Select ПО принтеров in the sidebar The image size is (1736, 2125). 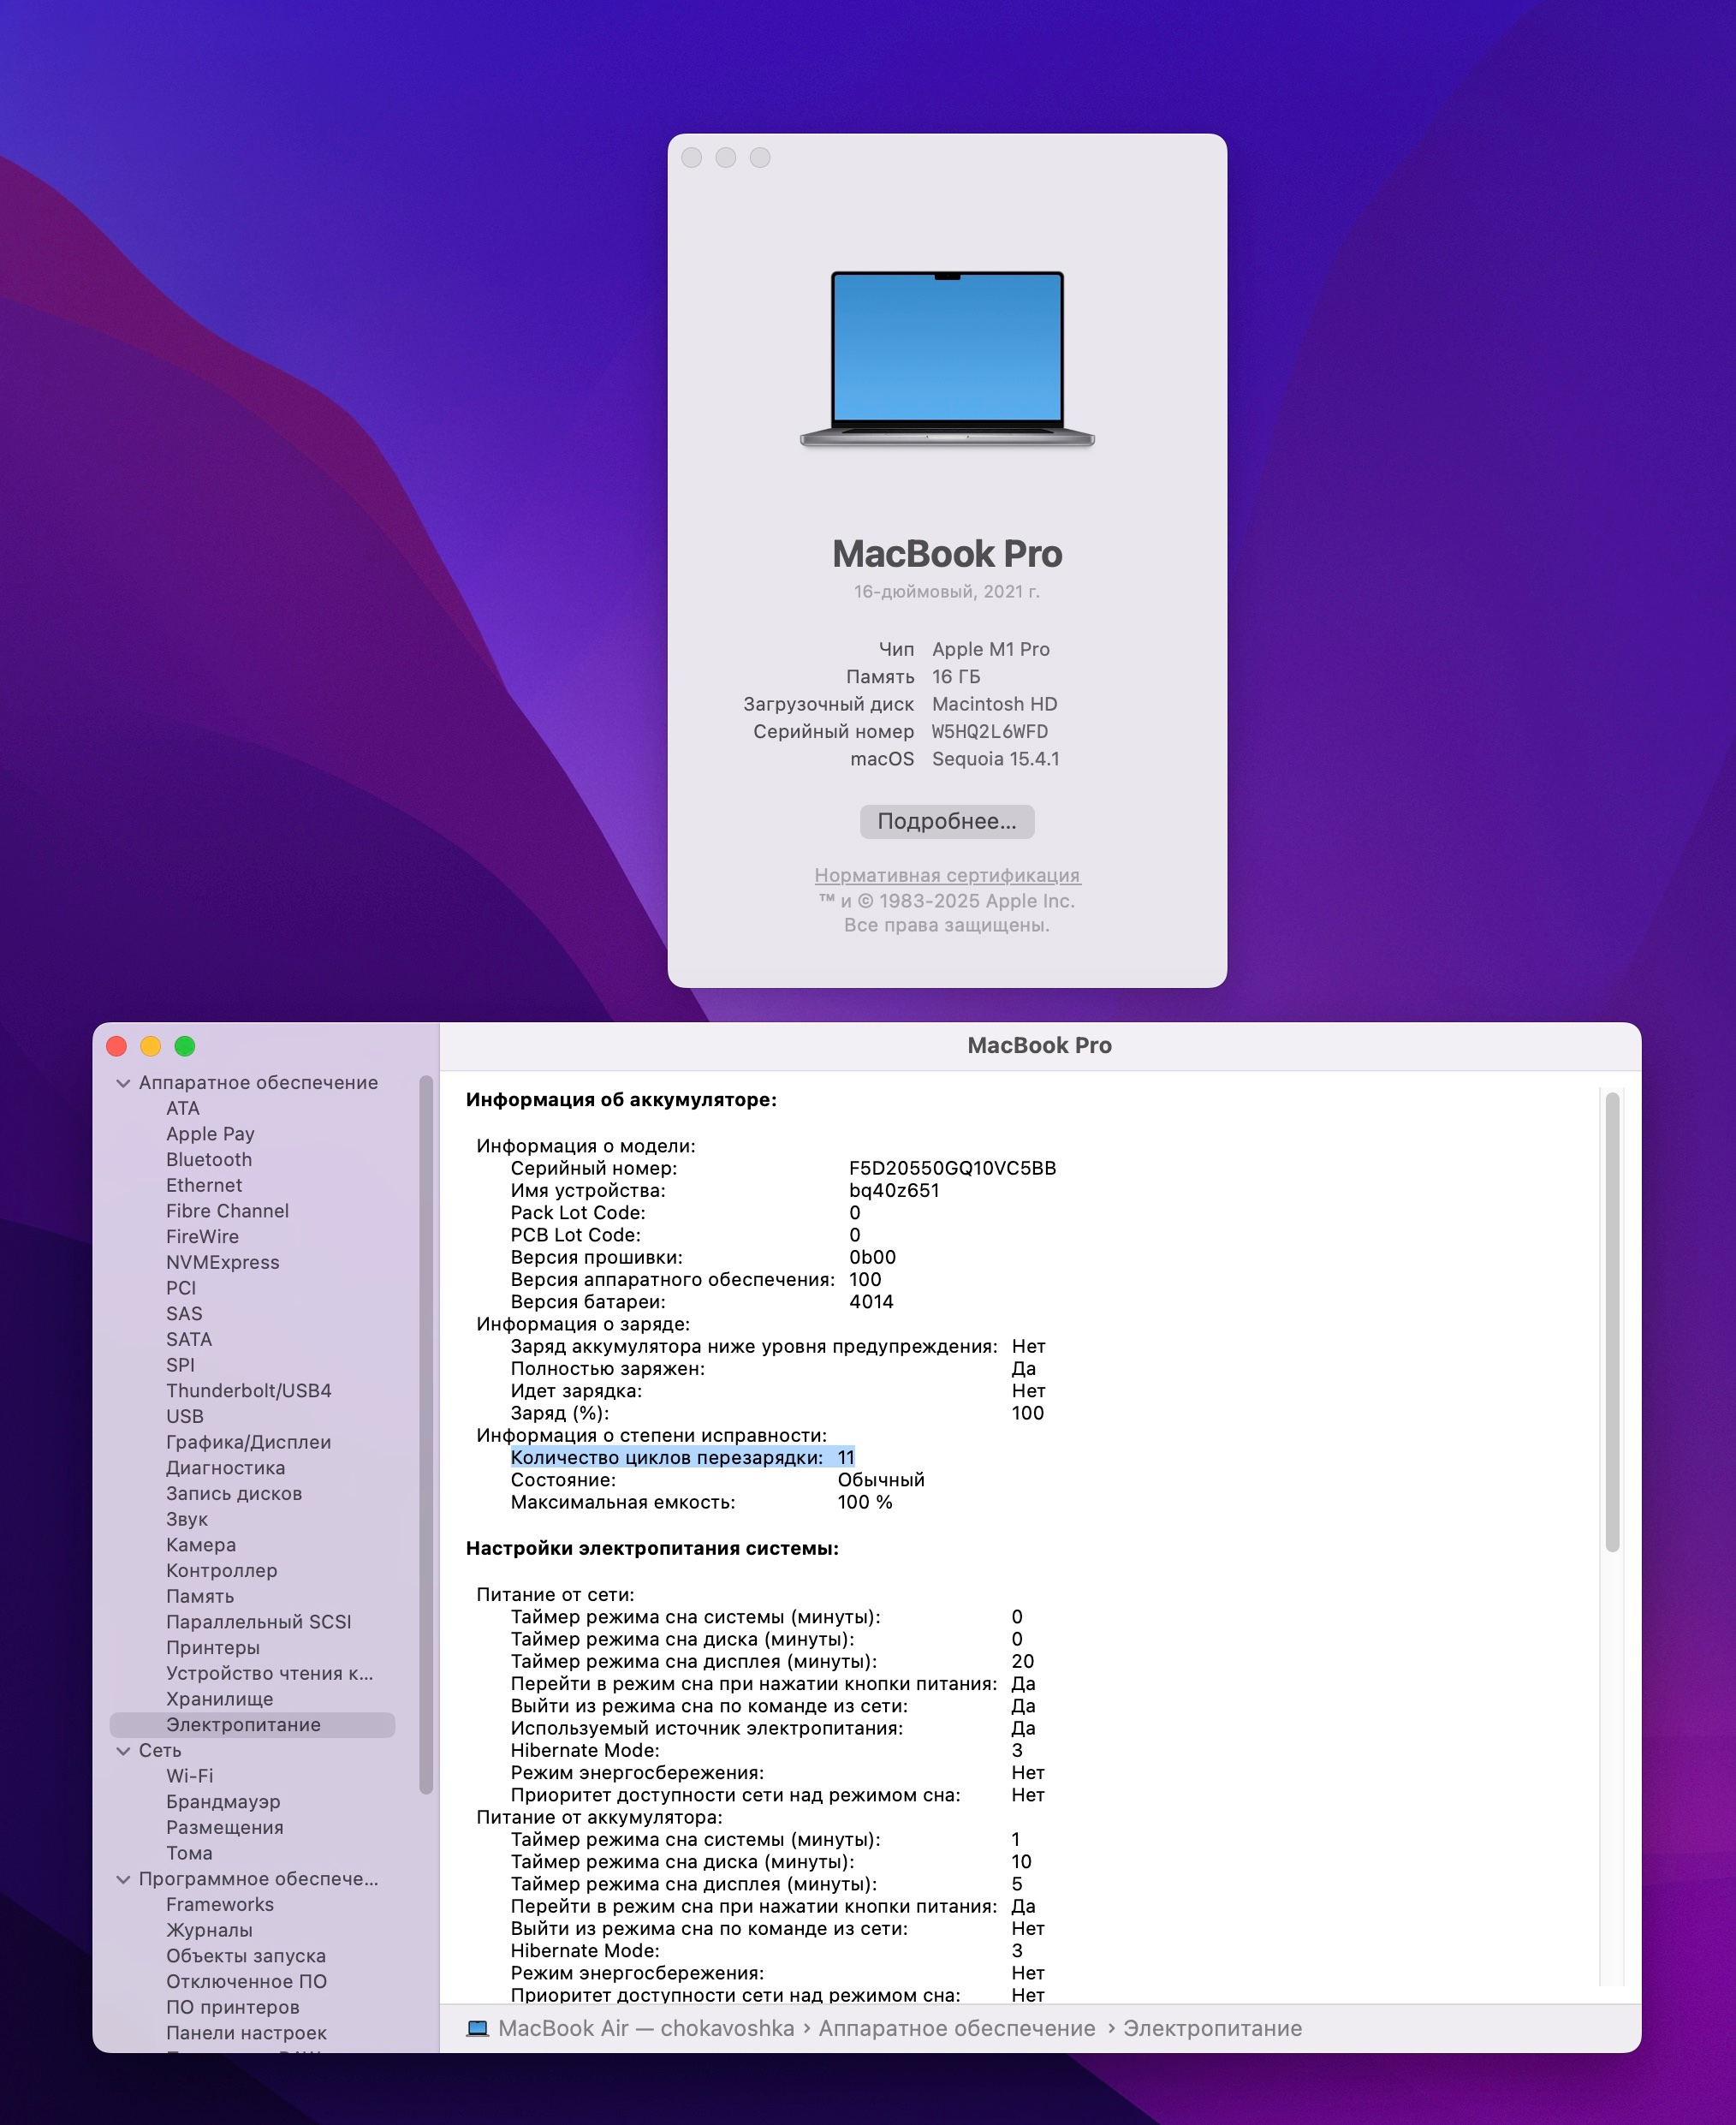pos(232,2007)
